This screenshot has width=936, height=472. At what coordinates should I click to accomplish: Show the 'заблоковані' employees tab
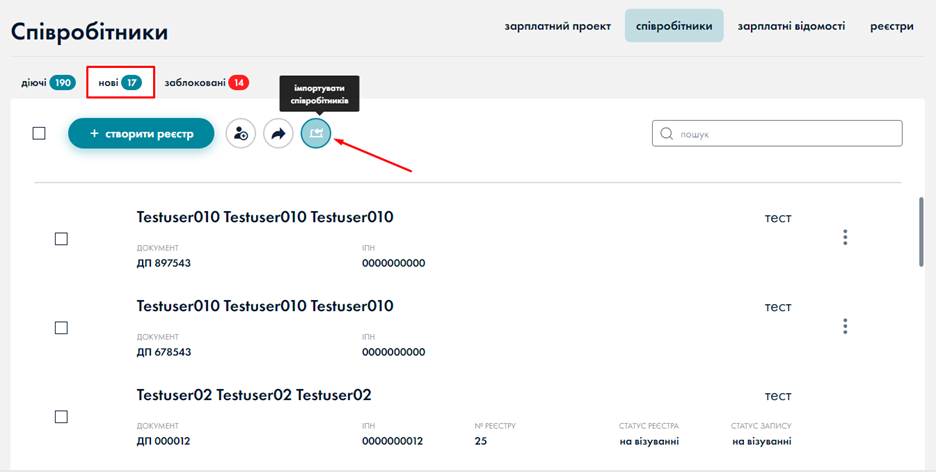click(x=206, y=82)
